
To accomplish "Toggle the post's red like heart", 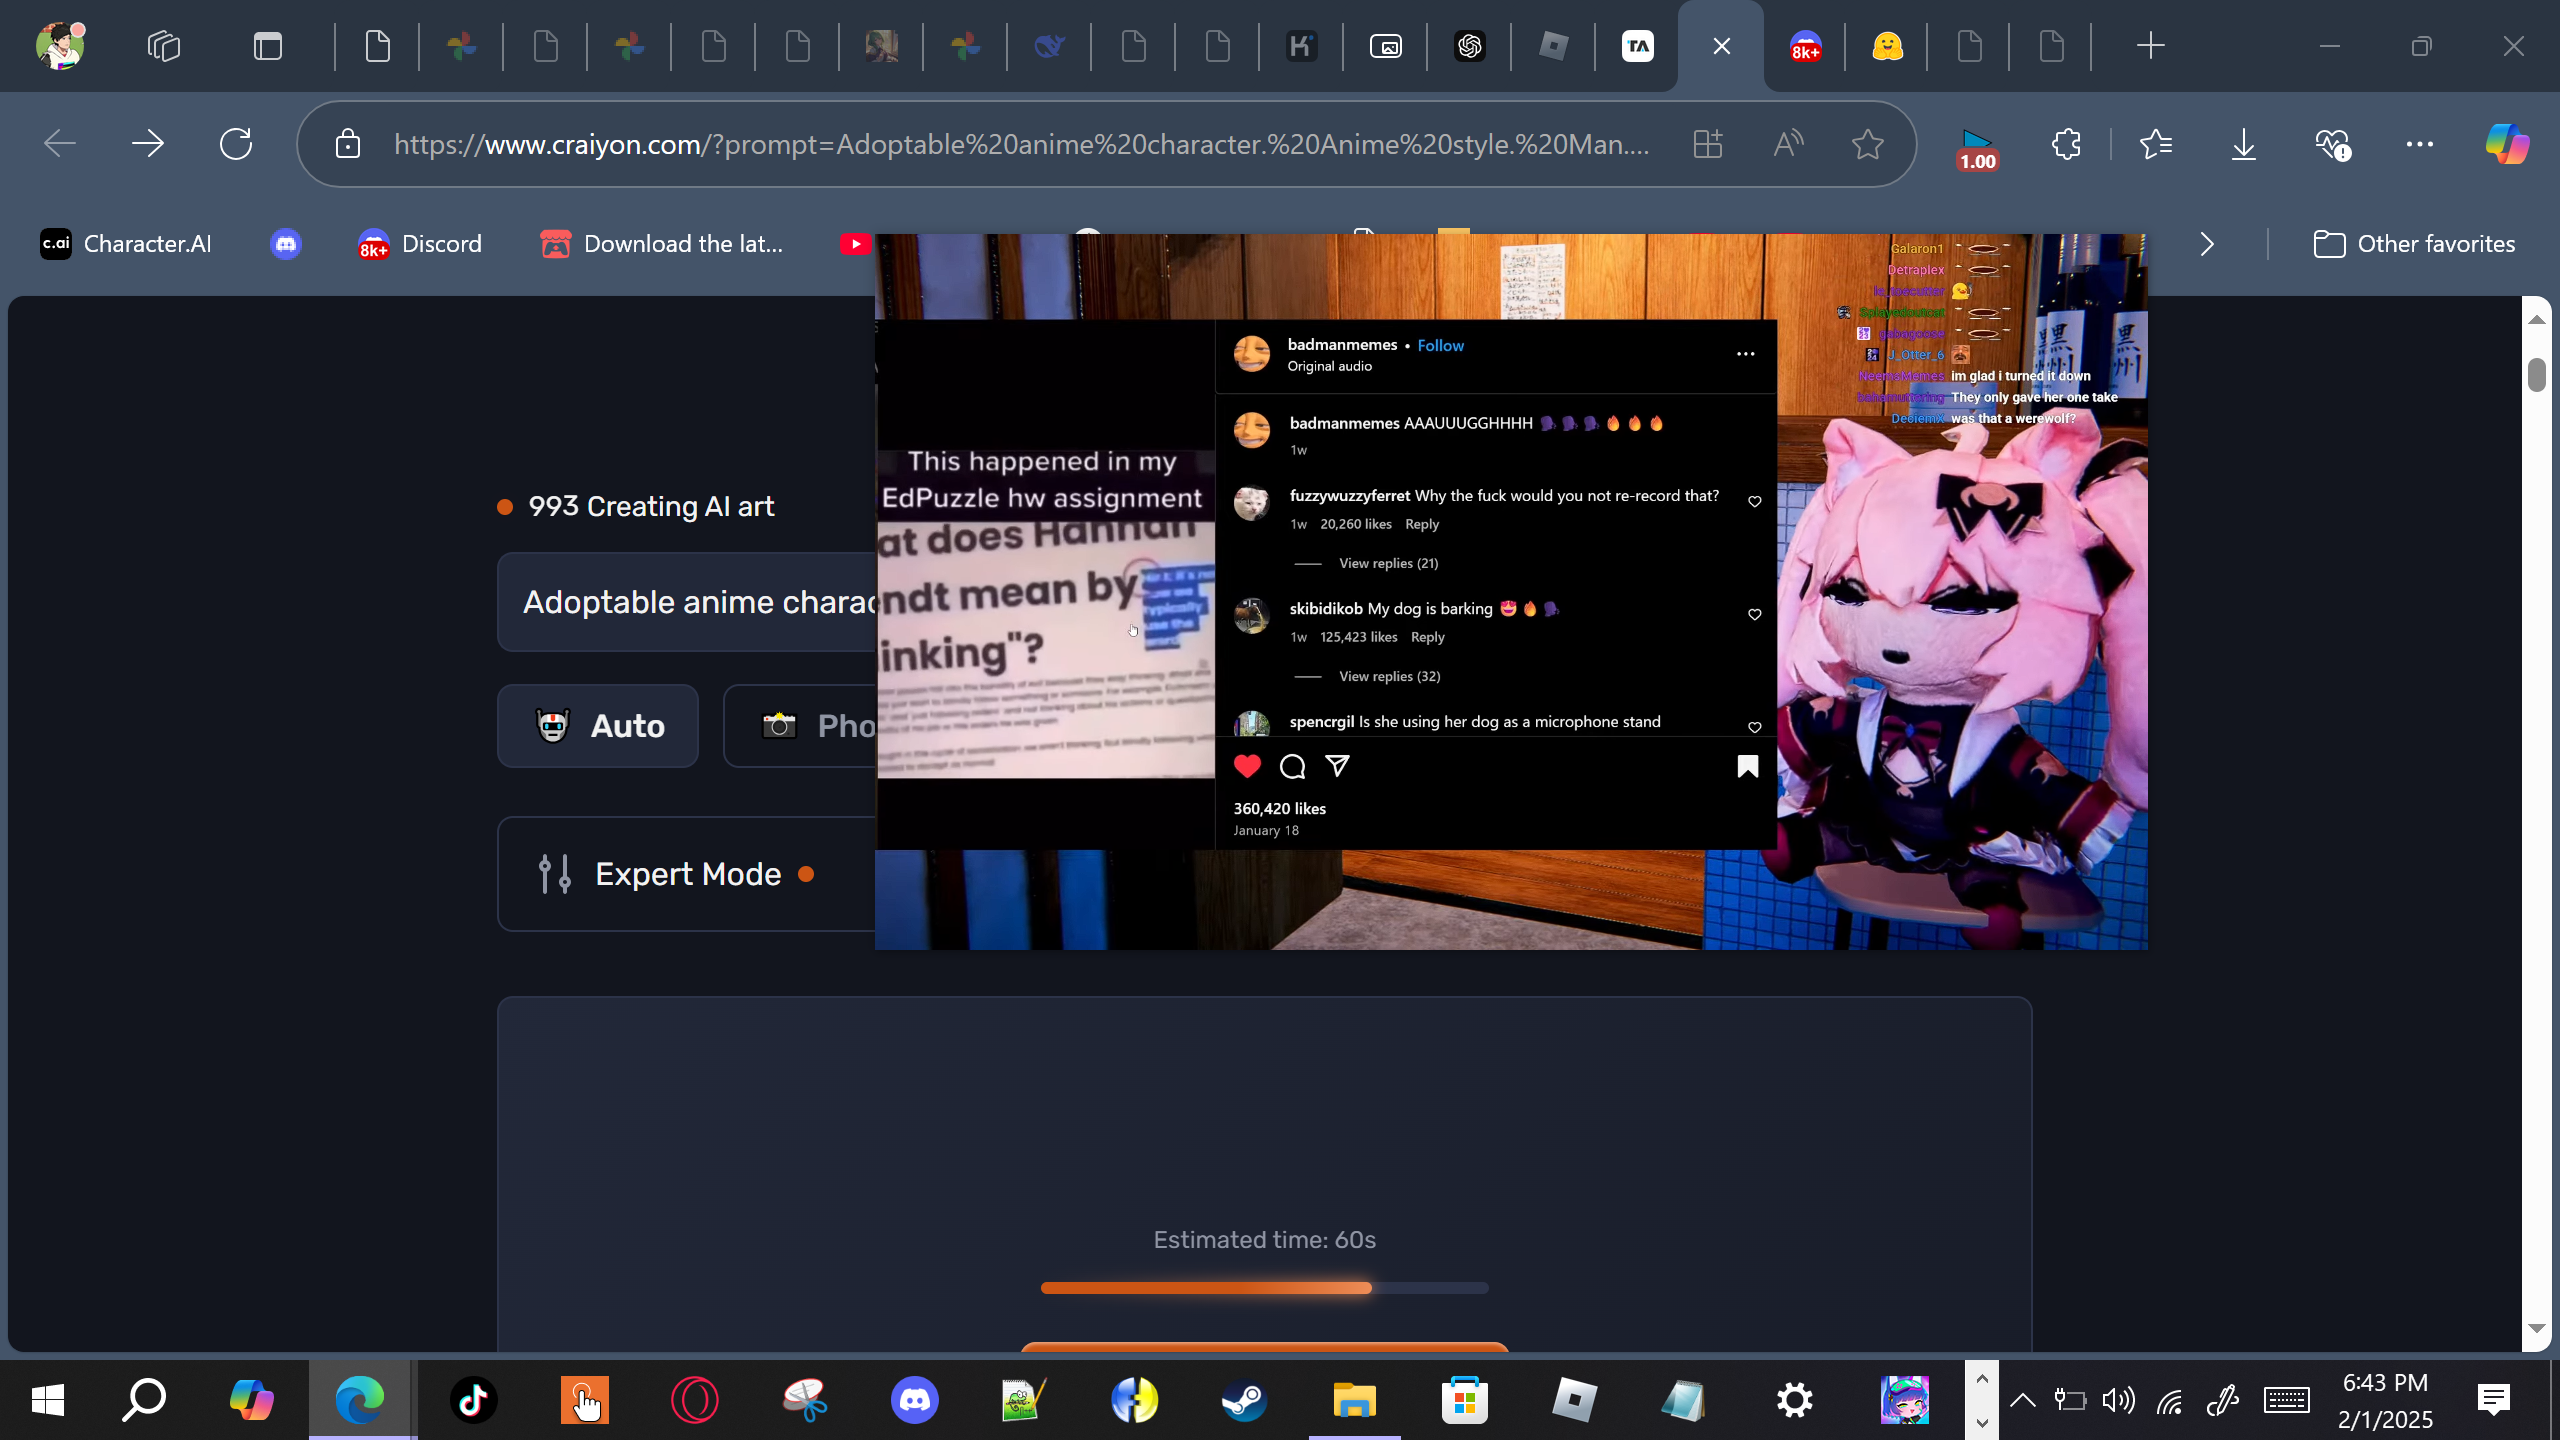I will tap(1247, 767).
